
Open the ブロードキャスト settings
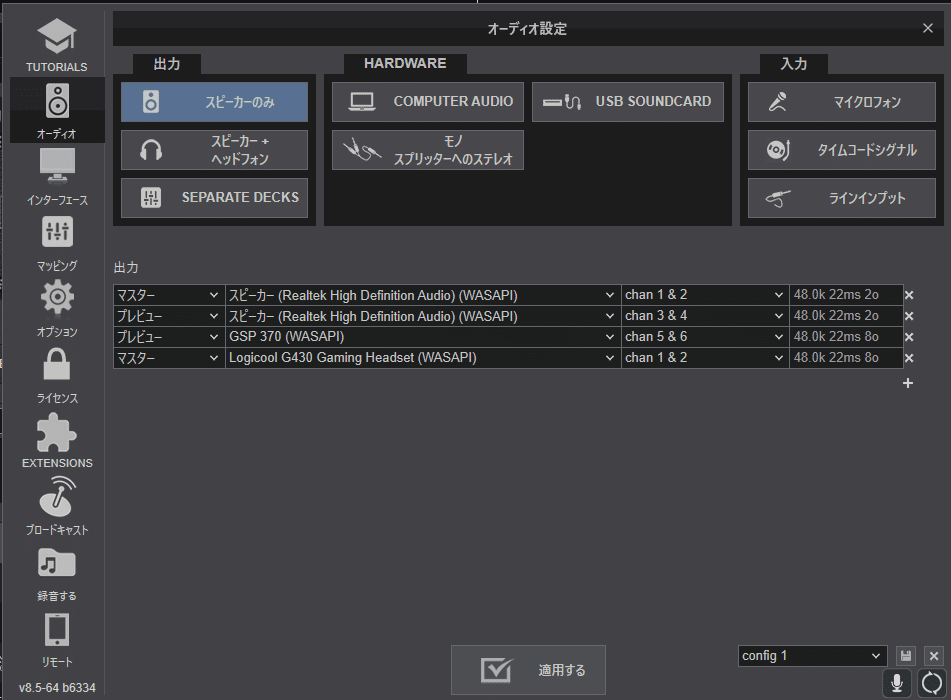[56, 503]
